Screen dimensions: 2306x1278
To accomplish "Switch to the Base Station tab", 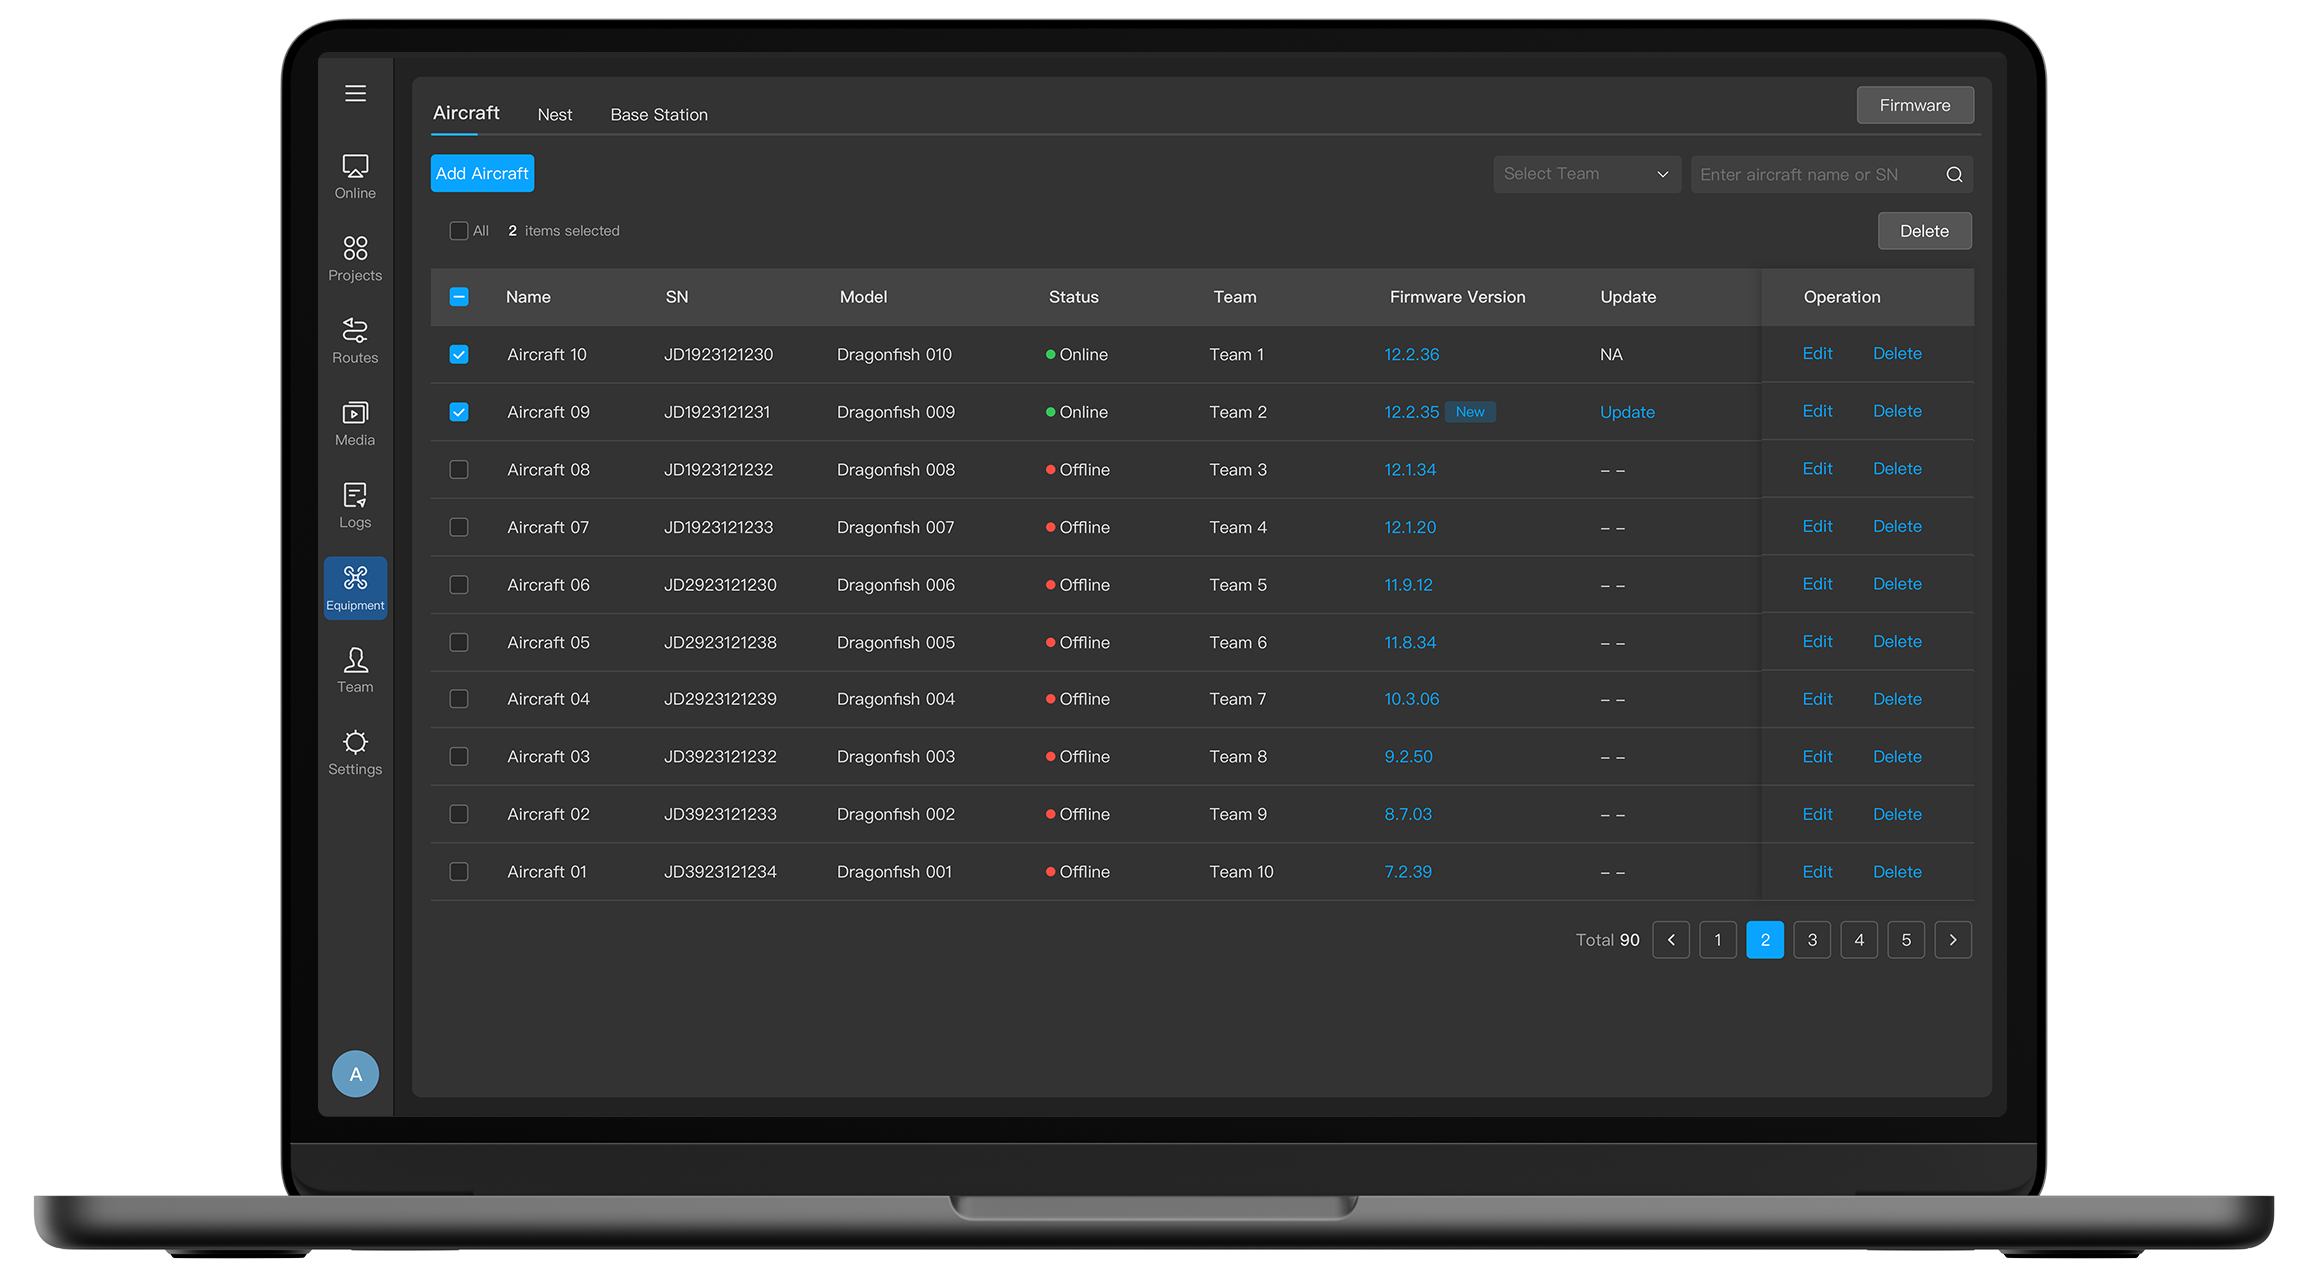I will [x=659, y=115].
